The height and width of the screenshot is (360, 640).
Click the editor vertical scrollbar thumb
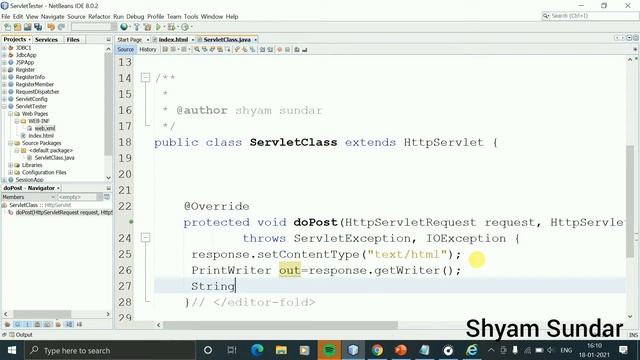point(630,202)
